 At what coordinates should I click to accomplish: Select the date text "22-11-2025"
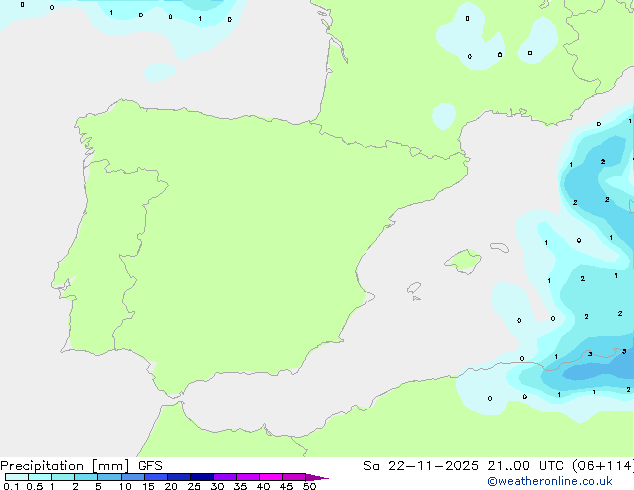pyautogui.click(x=433, y=466)
